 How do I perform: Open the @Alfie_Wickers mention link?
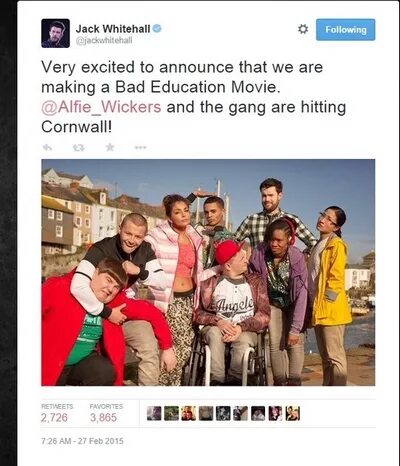point(101,107)
